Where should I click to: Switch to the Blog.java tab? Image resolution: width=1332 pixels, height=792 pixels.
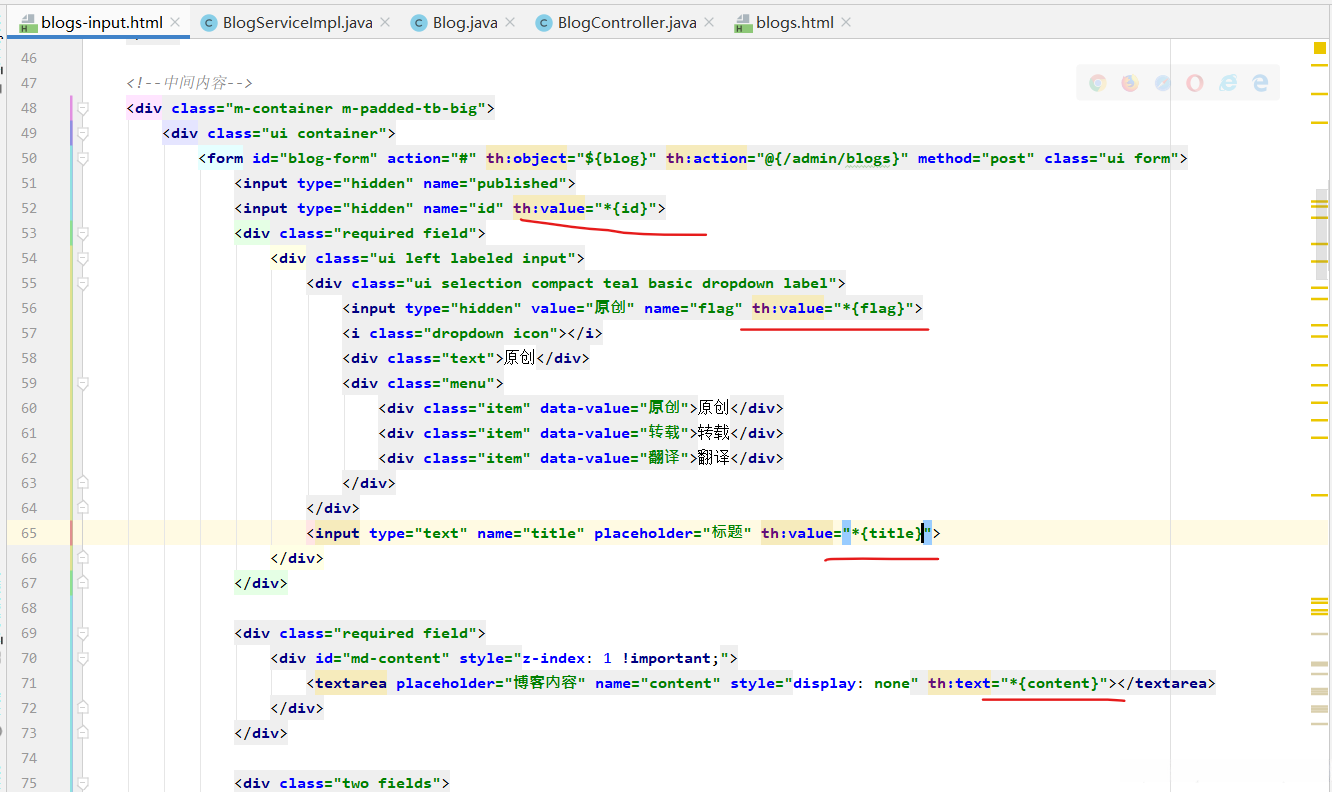[465, 22]
